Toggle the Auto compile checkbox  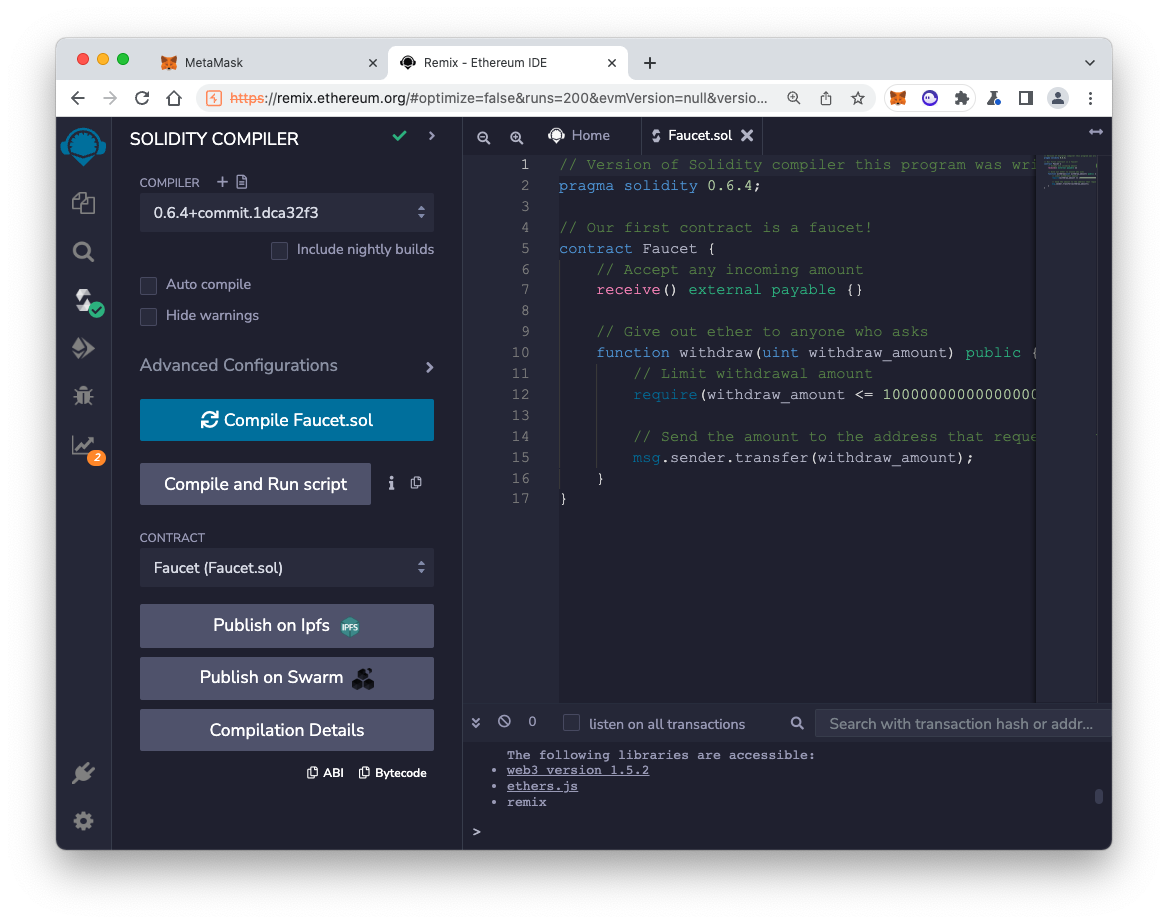coord(149,285)
